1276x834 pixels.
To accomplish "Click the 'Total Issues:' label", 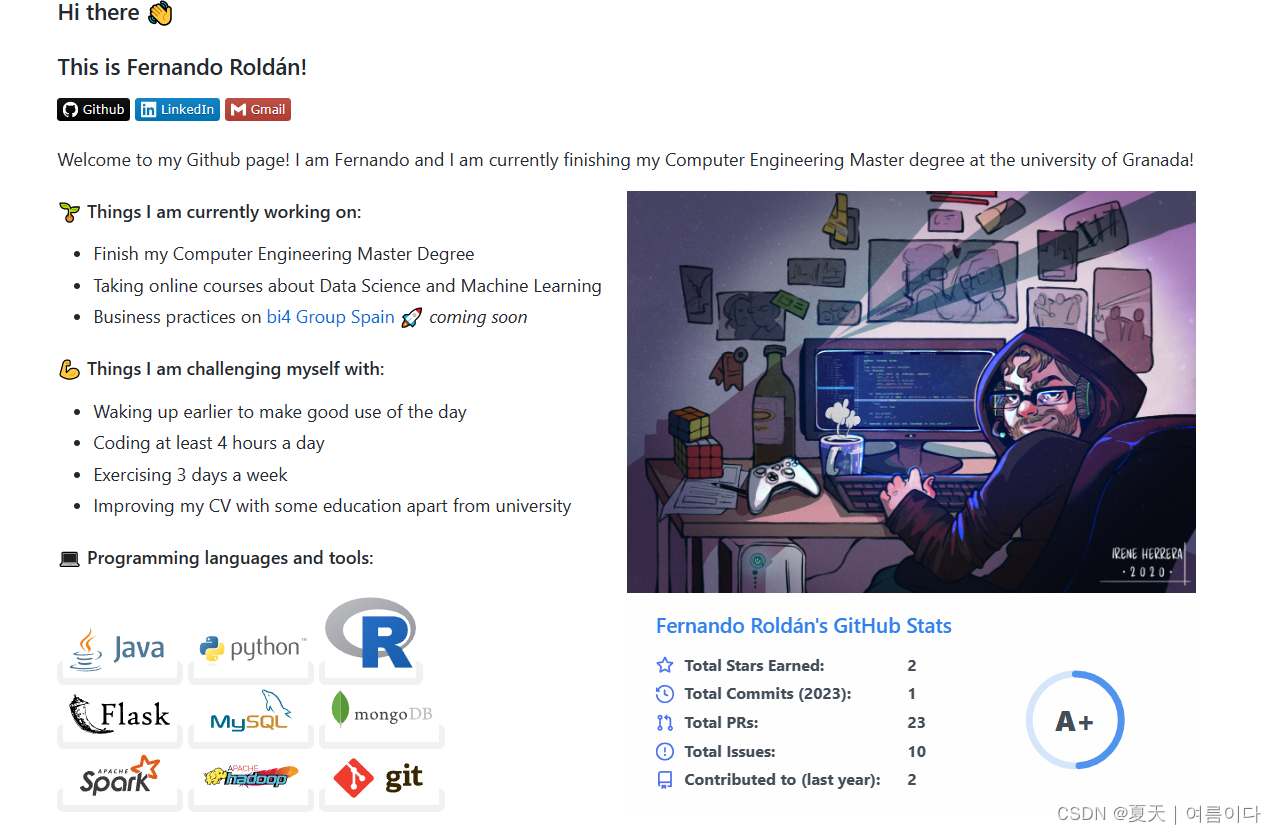I will [x=730, y=752].
